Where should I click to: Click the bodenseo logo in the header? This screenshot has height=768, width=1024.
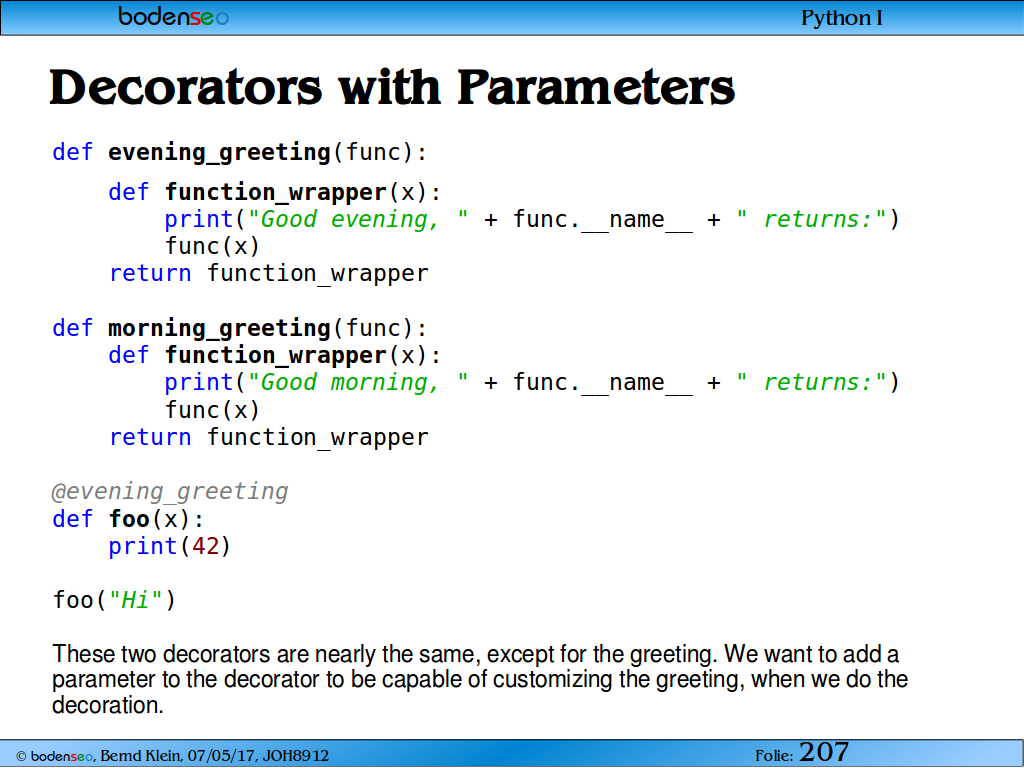[173, 16]
